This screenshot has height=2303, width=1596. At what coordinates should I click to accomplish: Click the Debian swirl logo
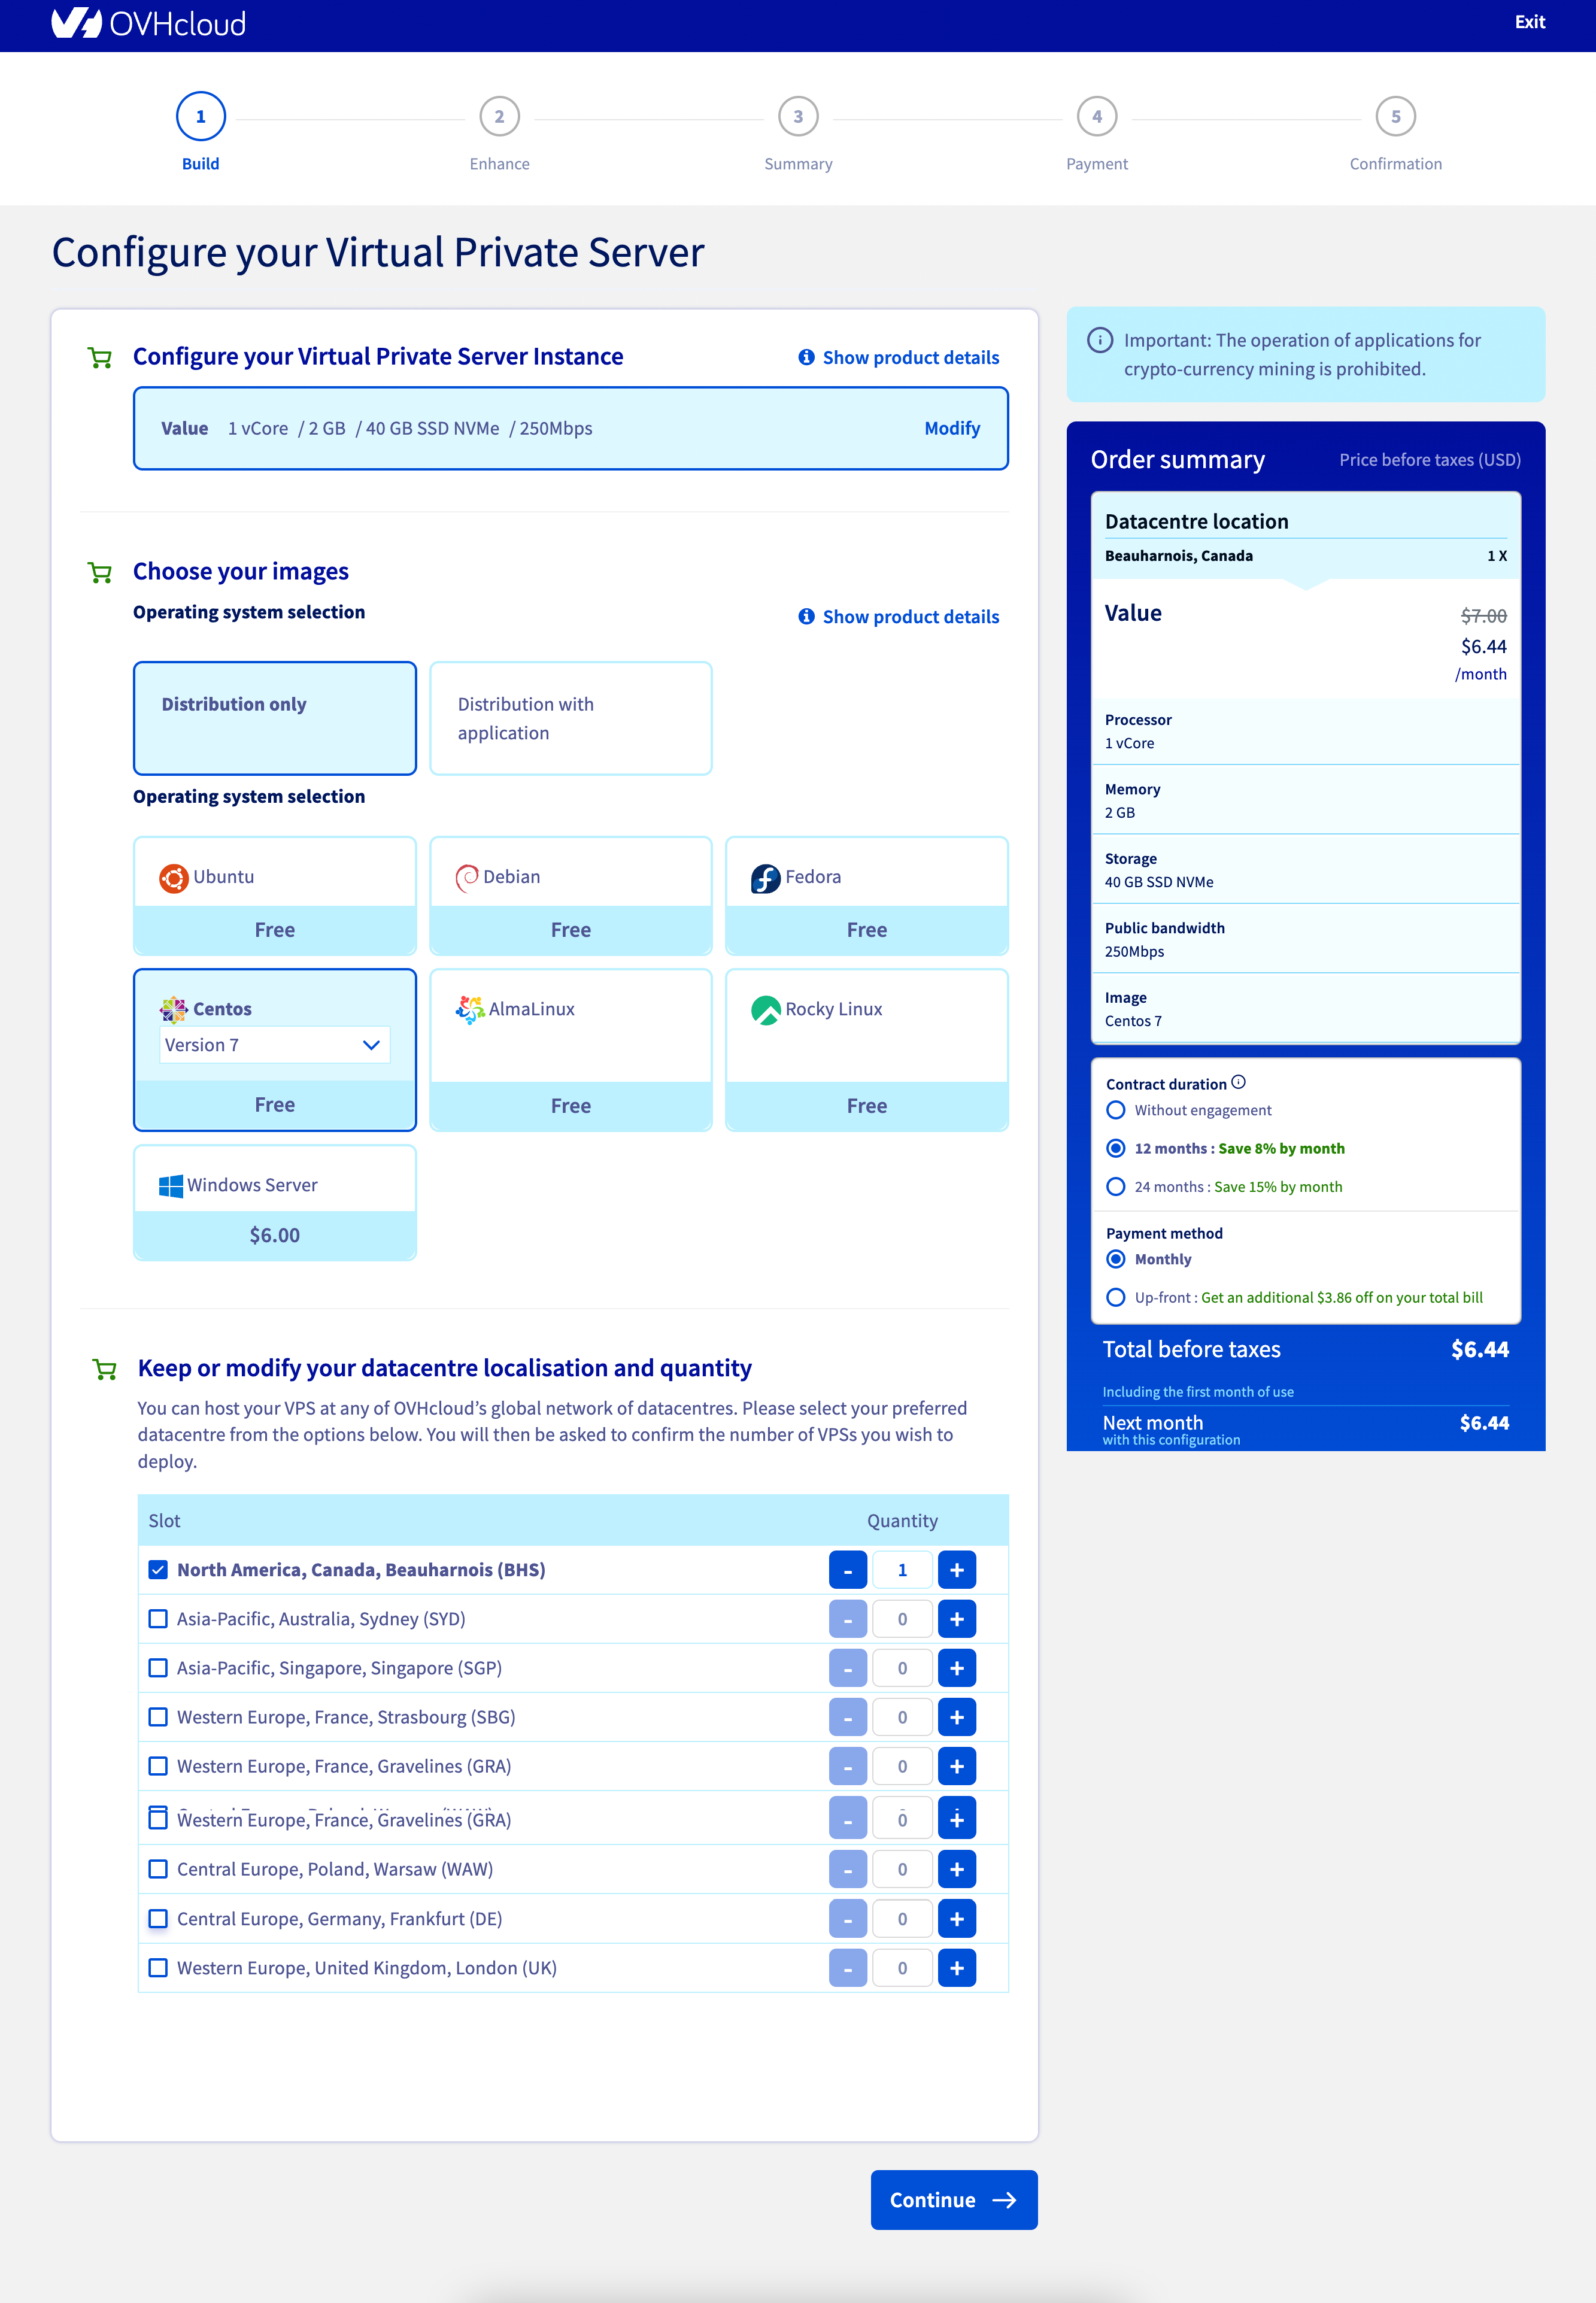point(466,878)
